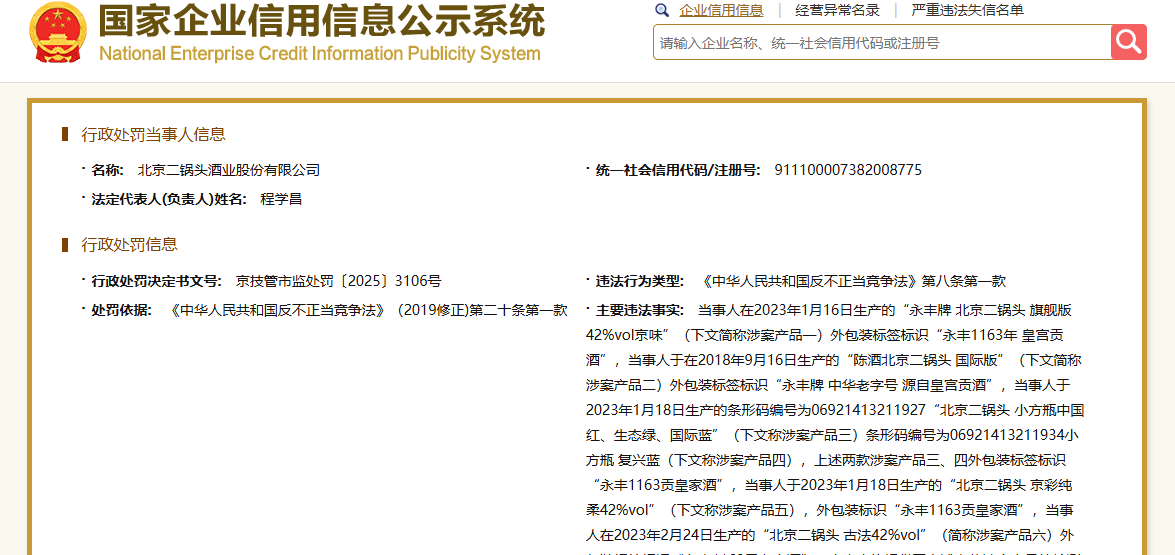Click the 行政处罚当事人信息 section heading
This screenshot has height=555, width=1175.
point(153,134)
